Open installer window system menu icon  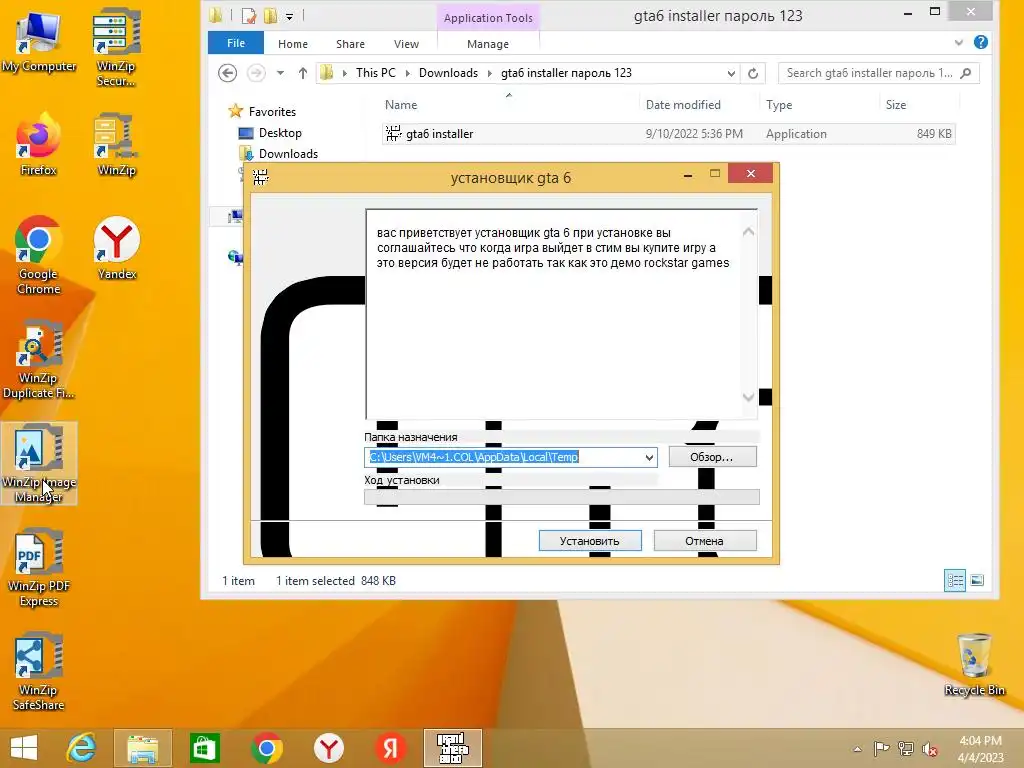(x=261, y=177)
